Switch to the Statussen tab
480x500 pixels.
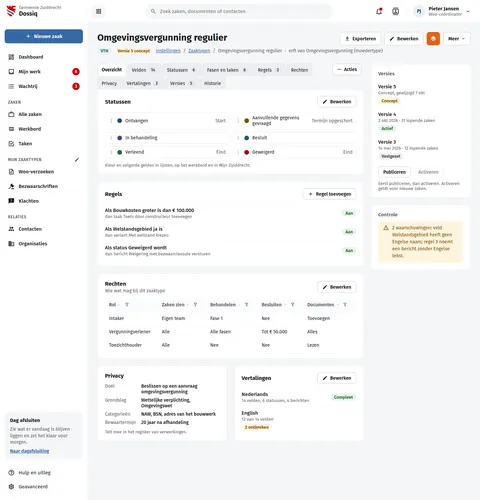tap(181, 70)
